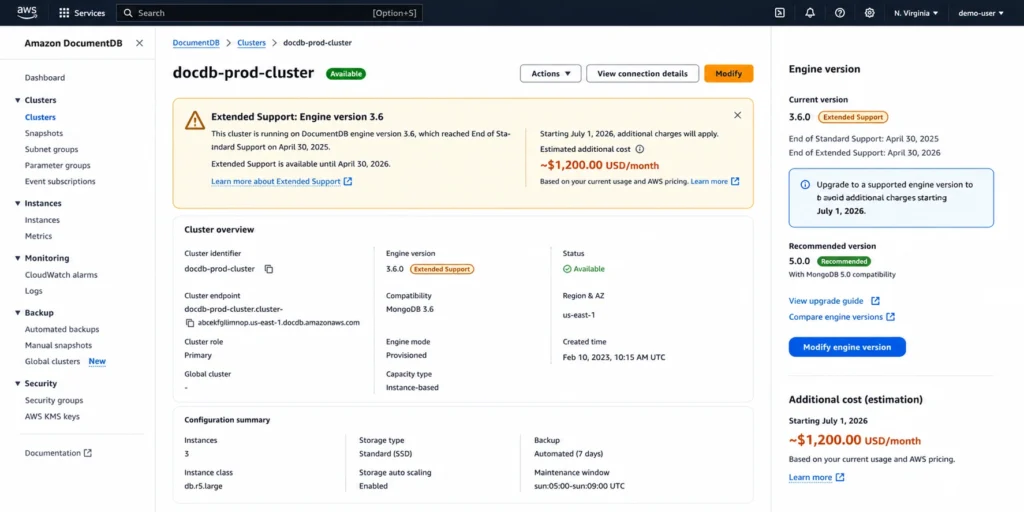Launch CloudShell terminal icon

click(779, 13)
